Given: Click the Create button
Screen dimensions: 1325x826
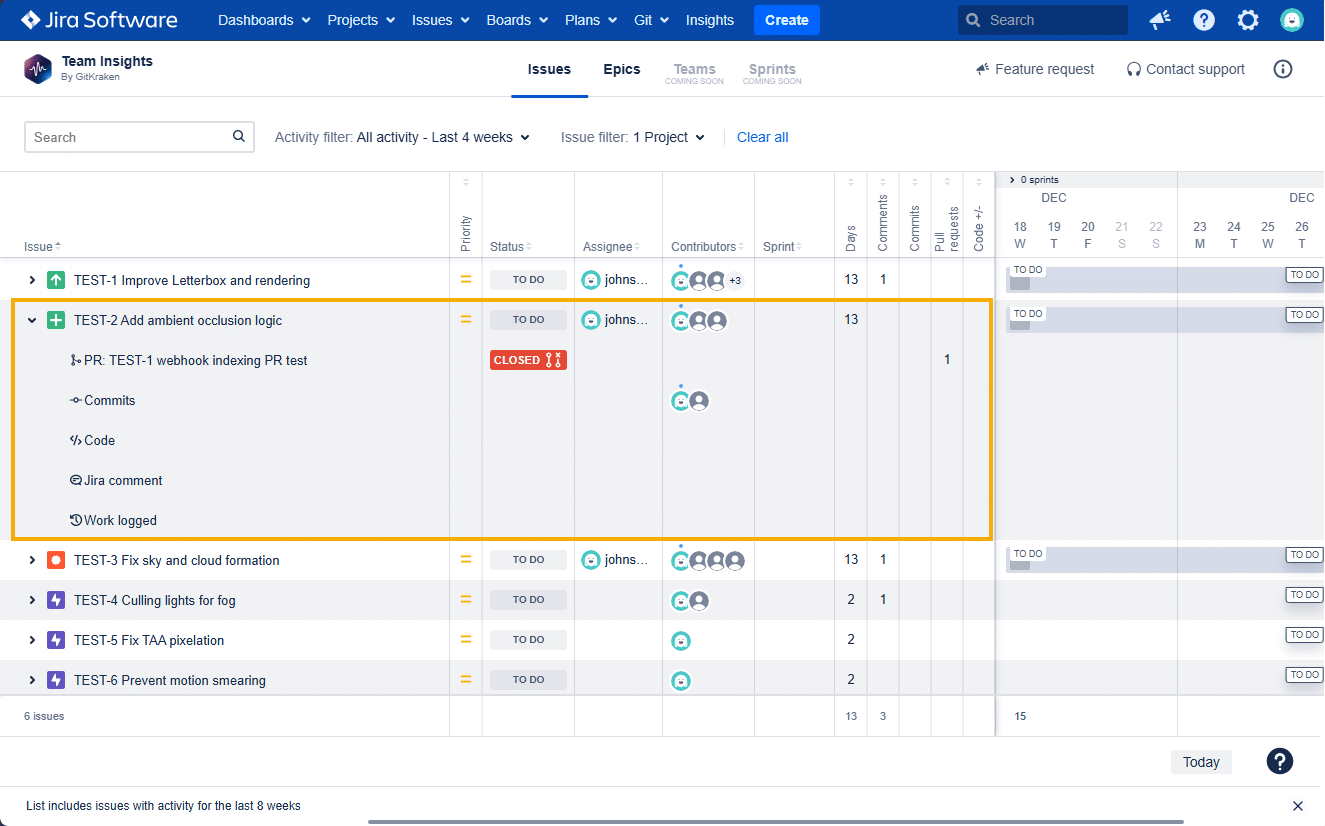Looking at the screenshot, I should pos(787,20).
